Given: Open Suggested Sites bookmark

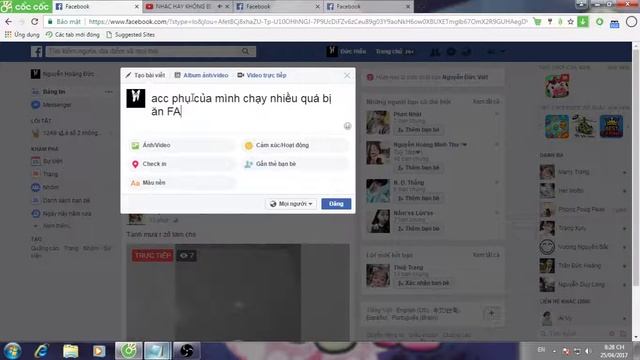Looking at the screenshot, I should pos(131,35).
